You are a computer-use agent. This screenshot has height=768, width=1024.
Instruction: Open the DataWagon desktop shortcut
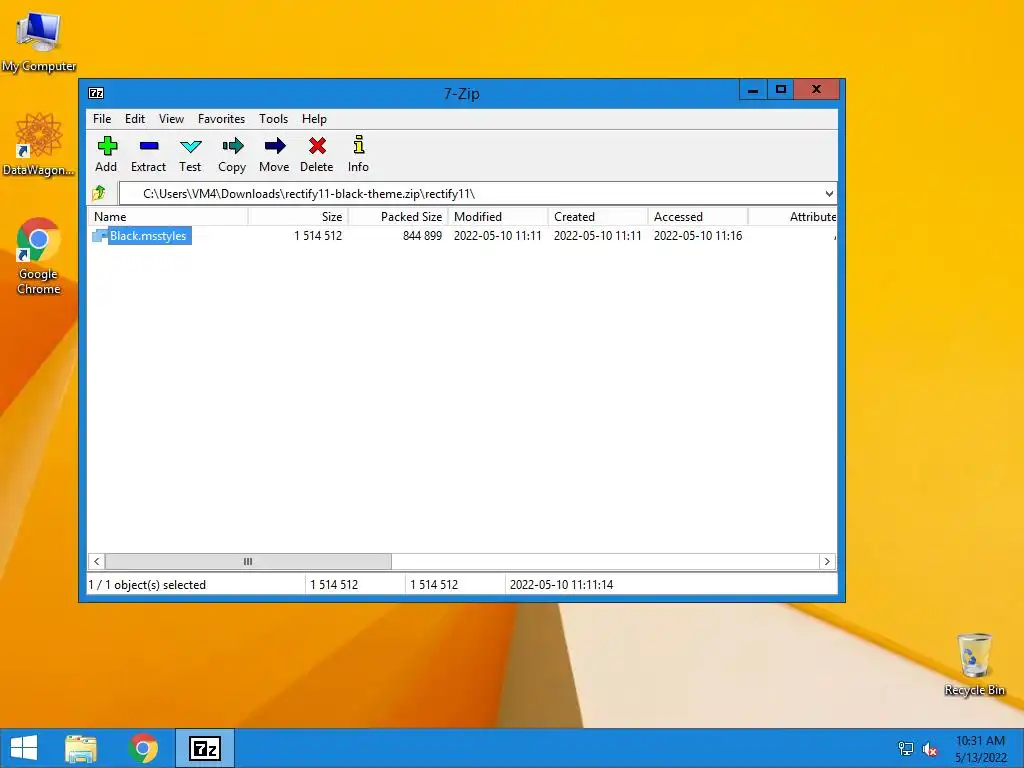(x=39, y=144)
